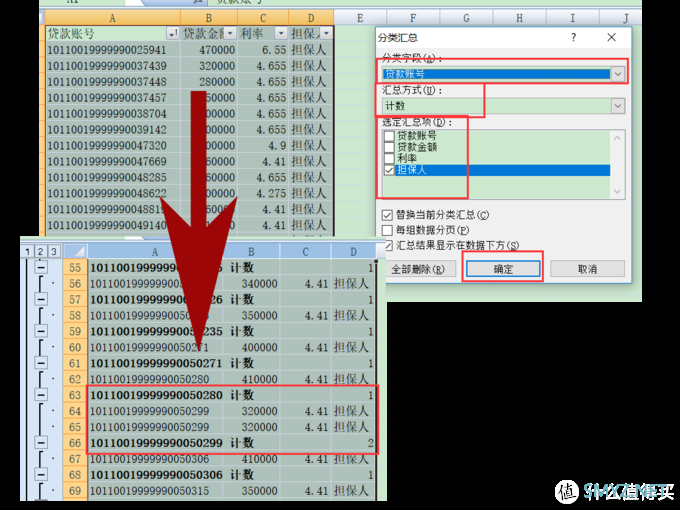This screenshot has width=680, height=510.
Task: Select column C header in lower sheet
Action: [x=306, y=252]
